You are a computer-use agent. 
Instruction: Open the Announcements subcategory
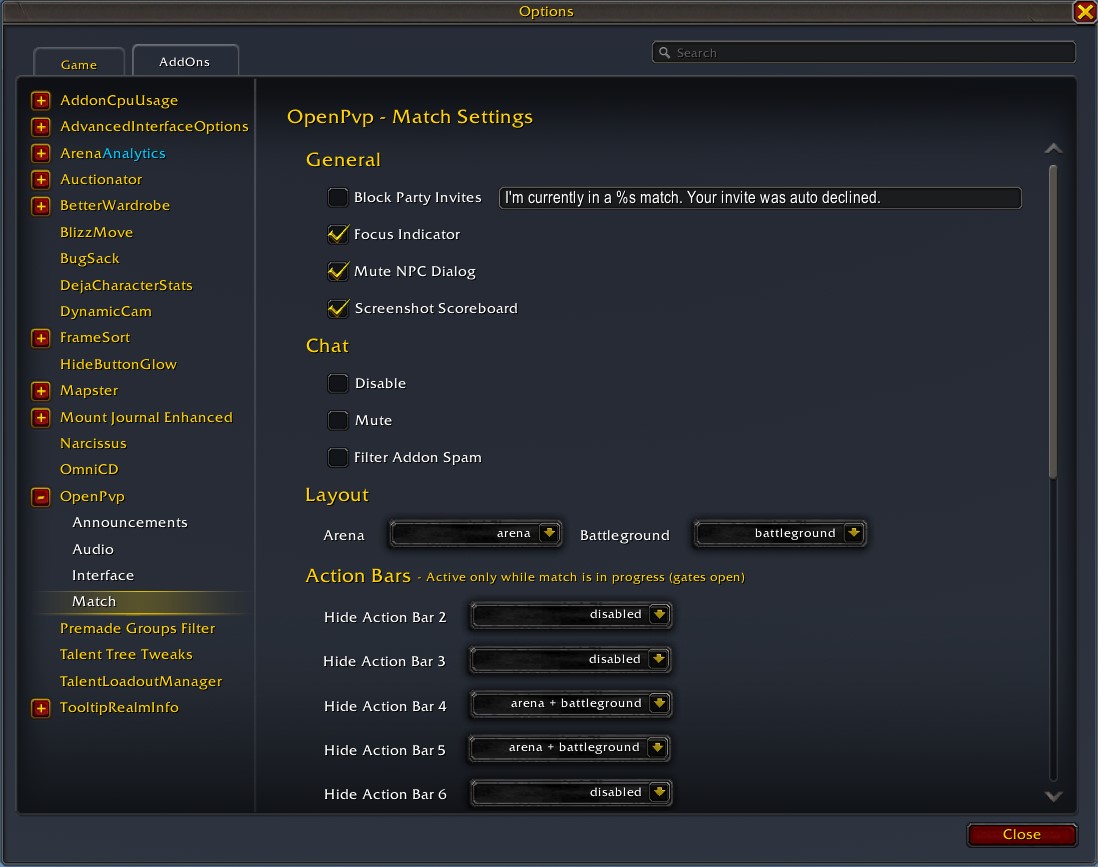(130, 522)
